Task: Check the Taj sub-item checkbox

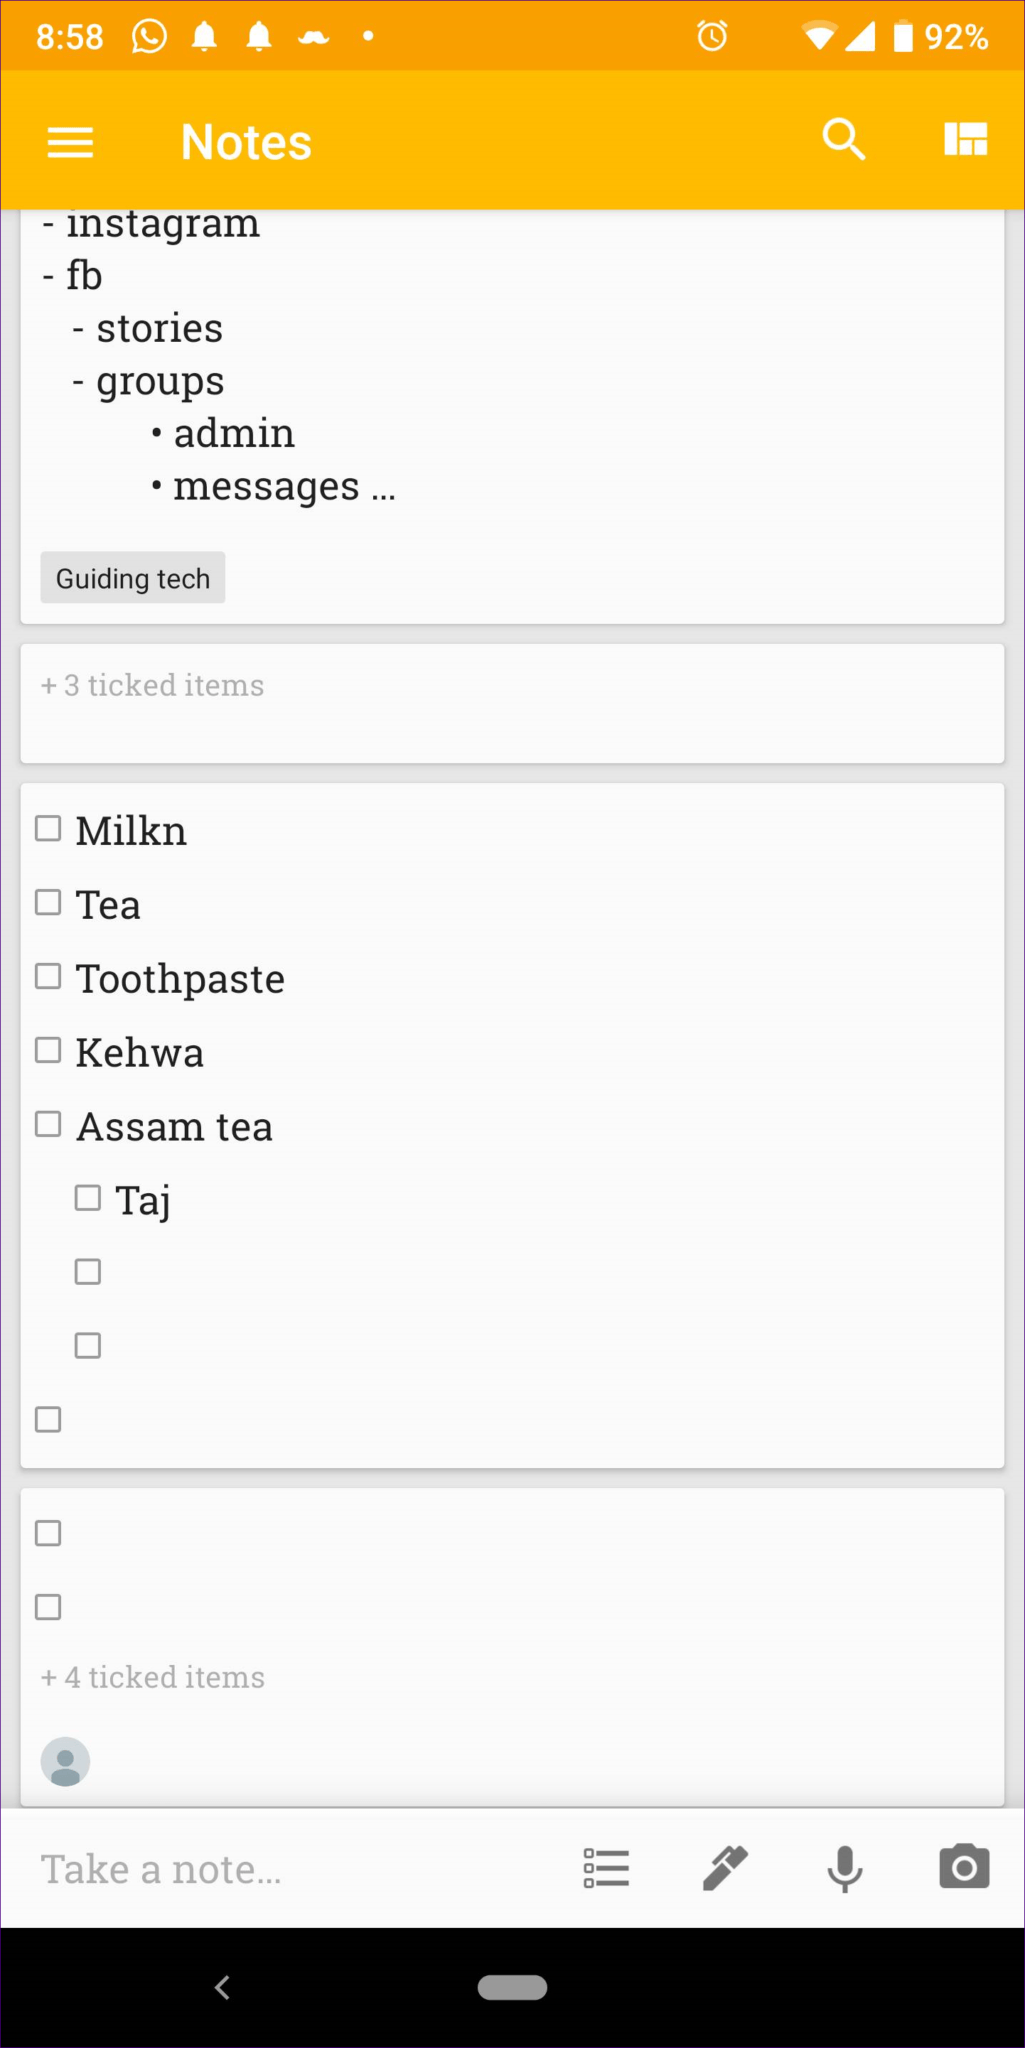Action: pos(88,1198)
